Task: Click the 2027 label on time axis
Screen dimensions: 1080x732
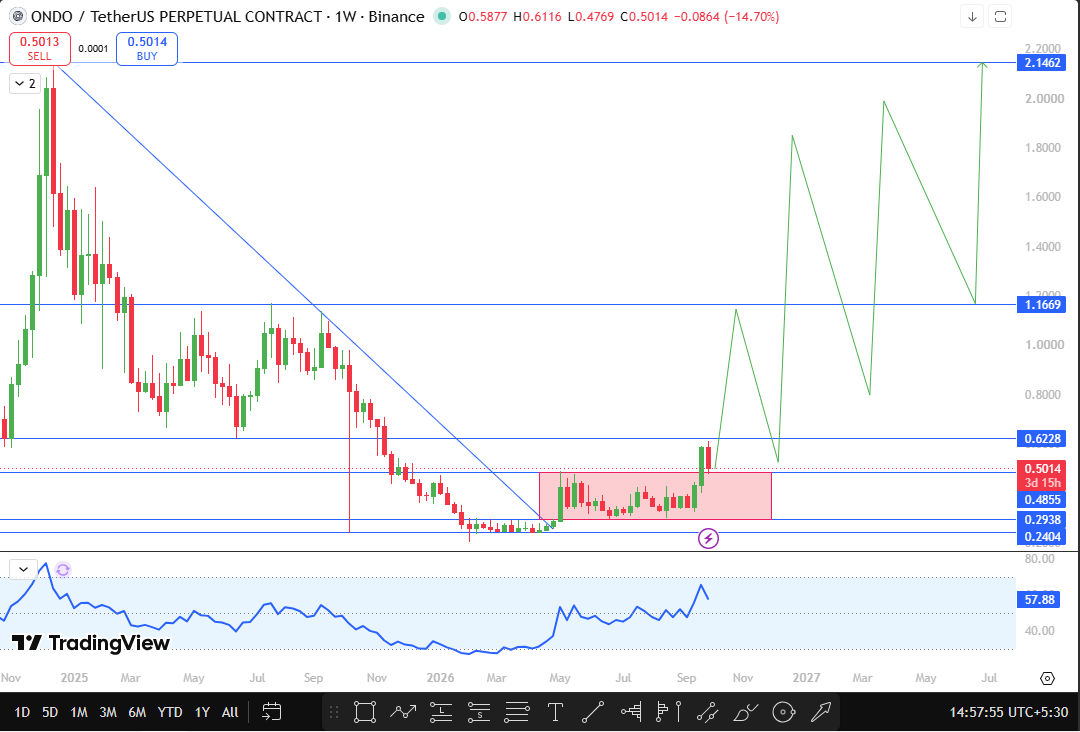Action: (806, 678)
